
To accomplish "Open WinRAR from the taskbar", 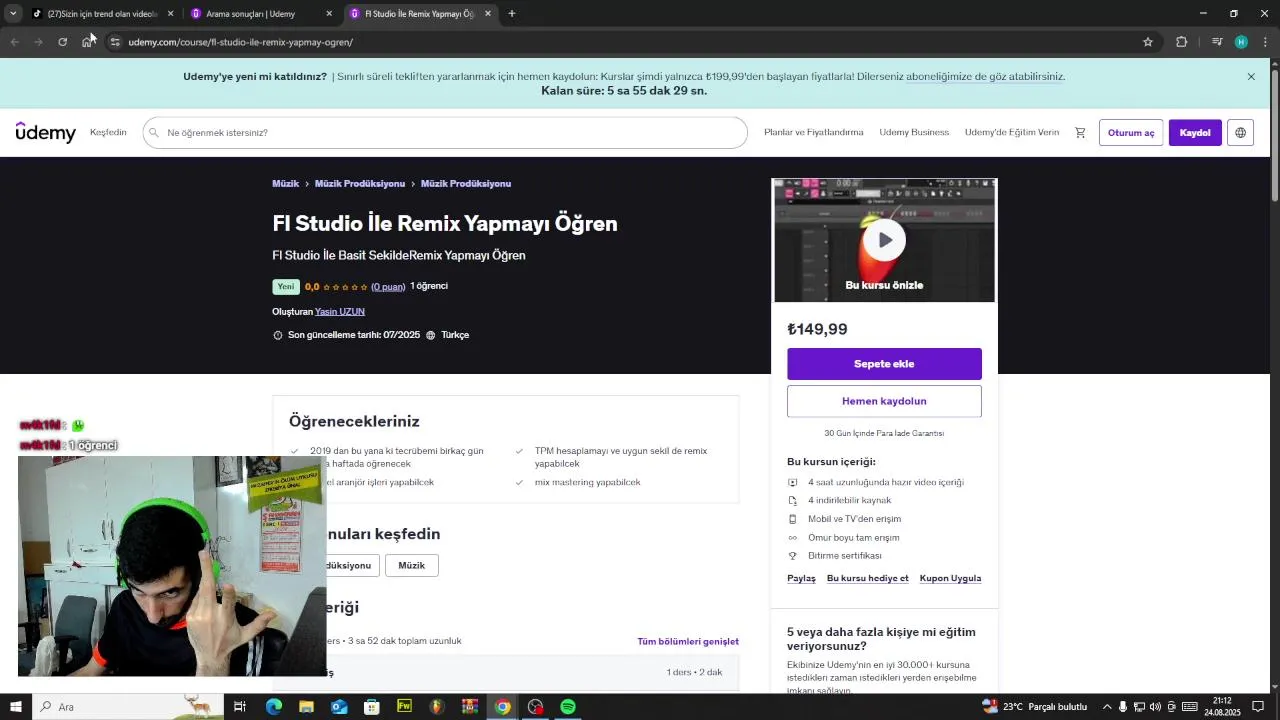I will (x=470, y=707).
